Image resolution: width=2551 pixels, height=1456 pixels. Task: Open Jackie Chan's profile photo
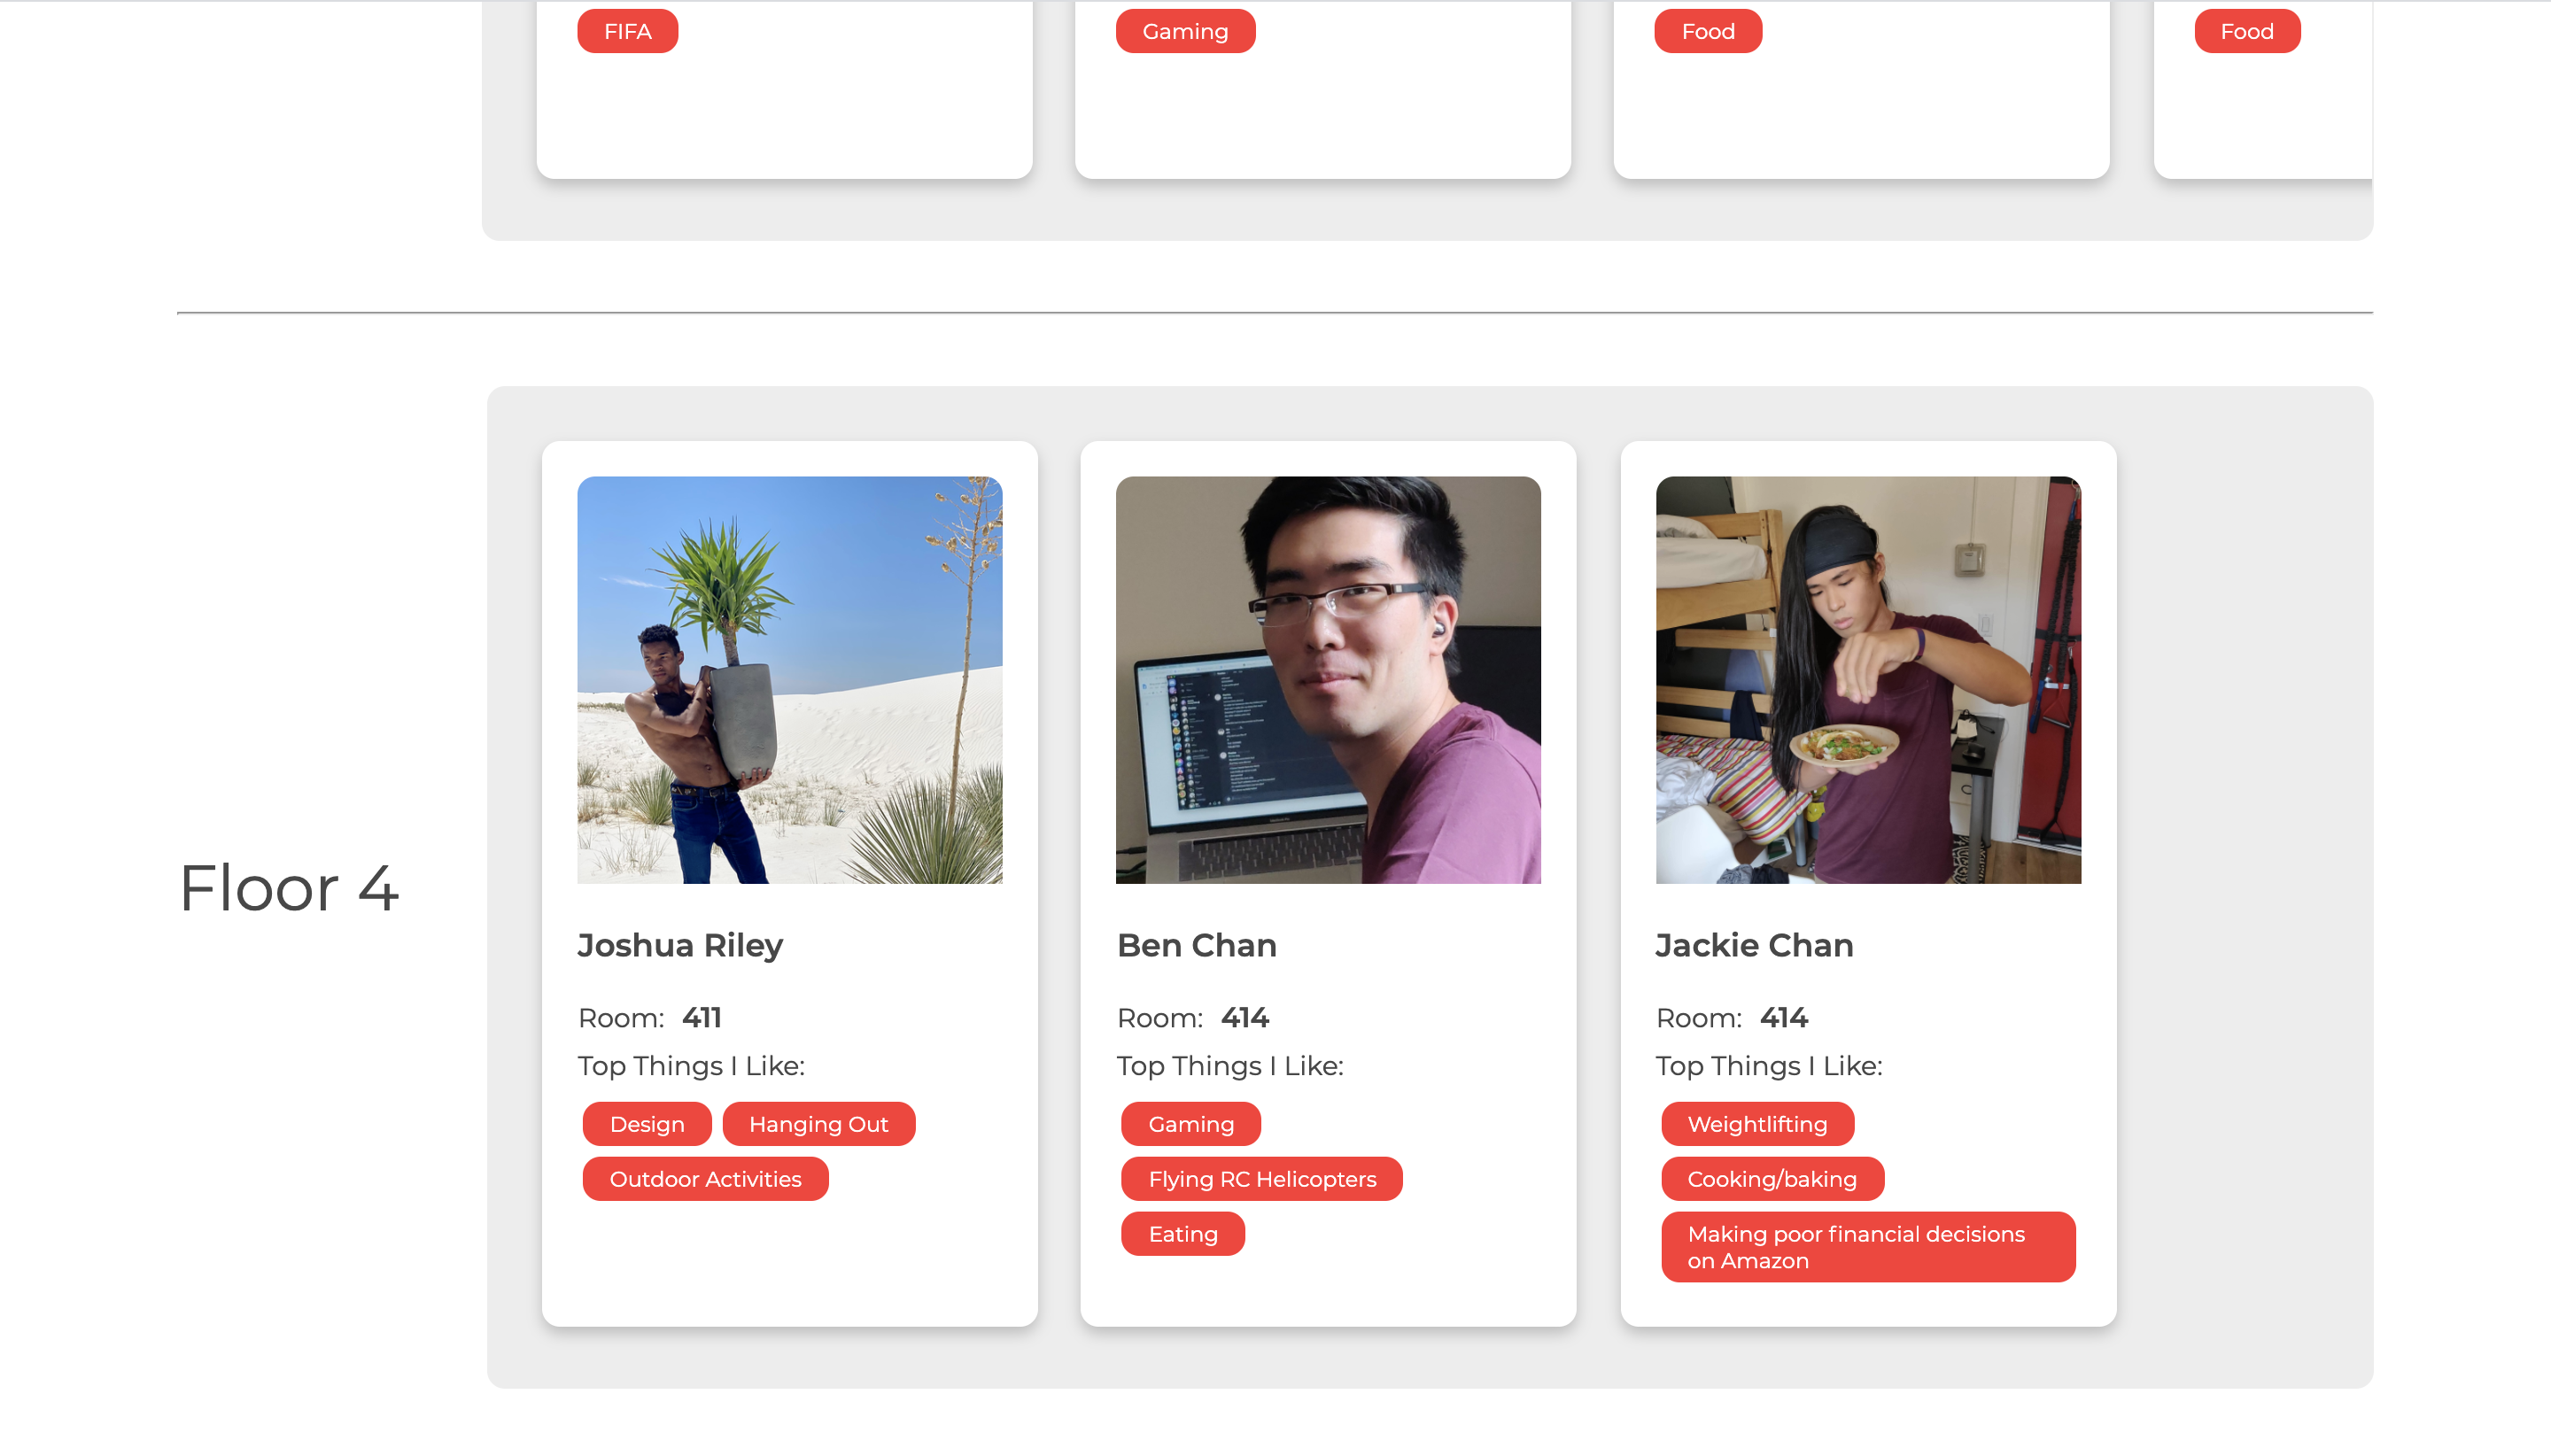point(1868,679)
